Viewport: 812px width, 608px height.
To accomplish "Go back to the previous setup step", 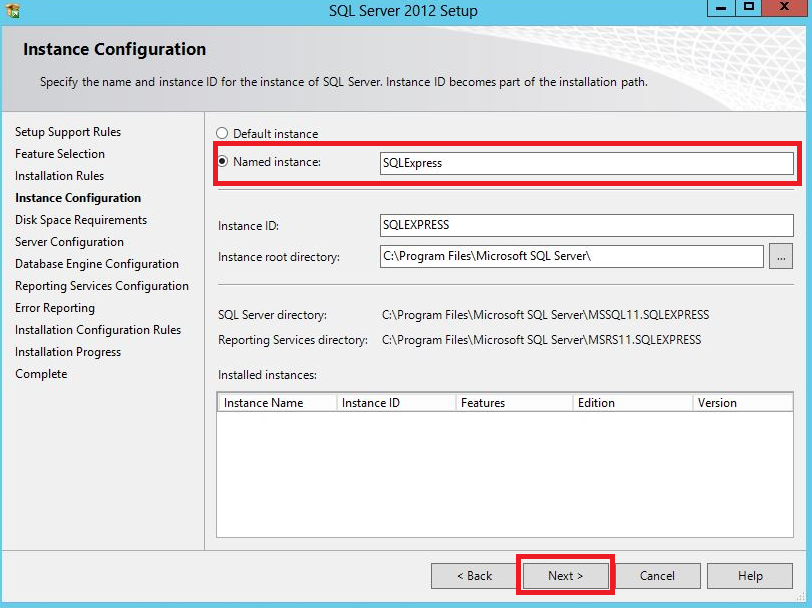I will [474, 576].
